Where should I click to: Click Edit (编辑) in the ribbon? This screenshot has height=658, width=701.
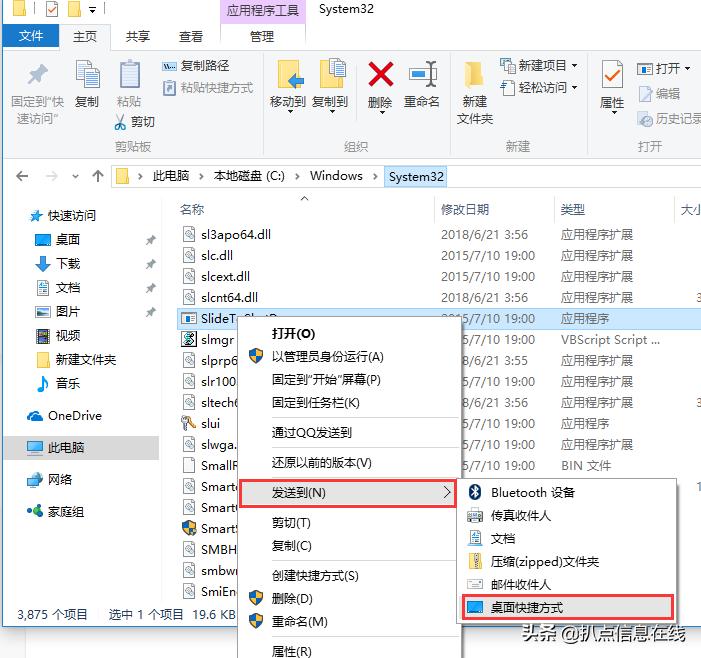coord(659,93)
